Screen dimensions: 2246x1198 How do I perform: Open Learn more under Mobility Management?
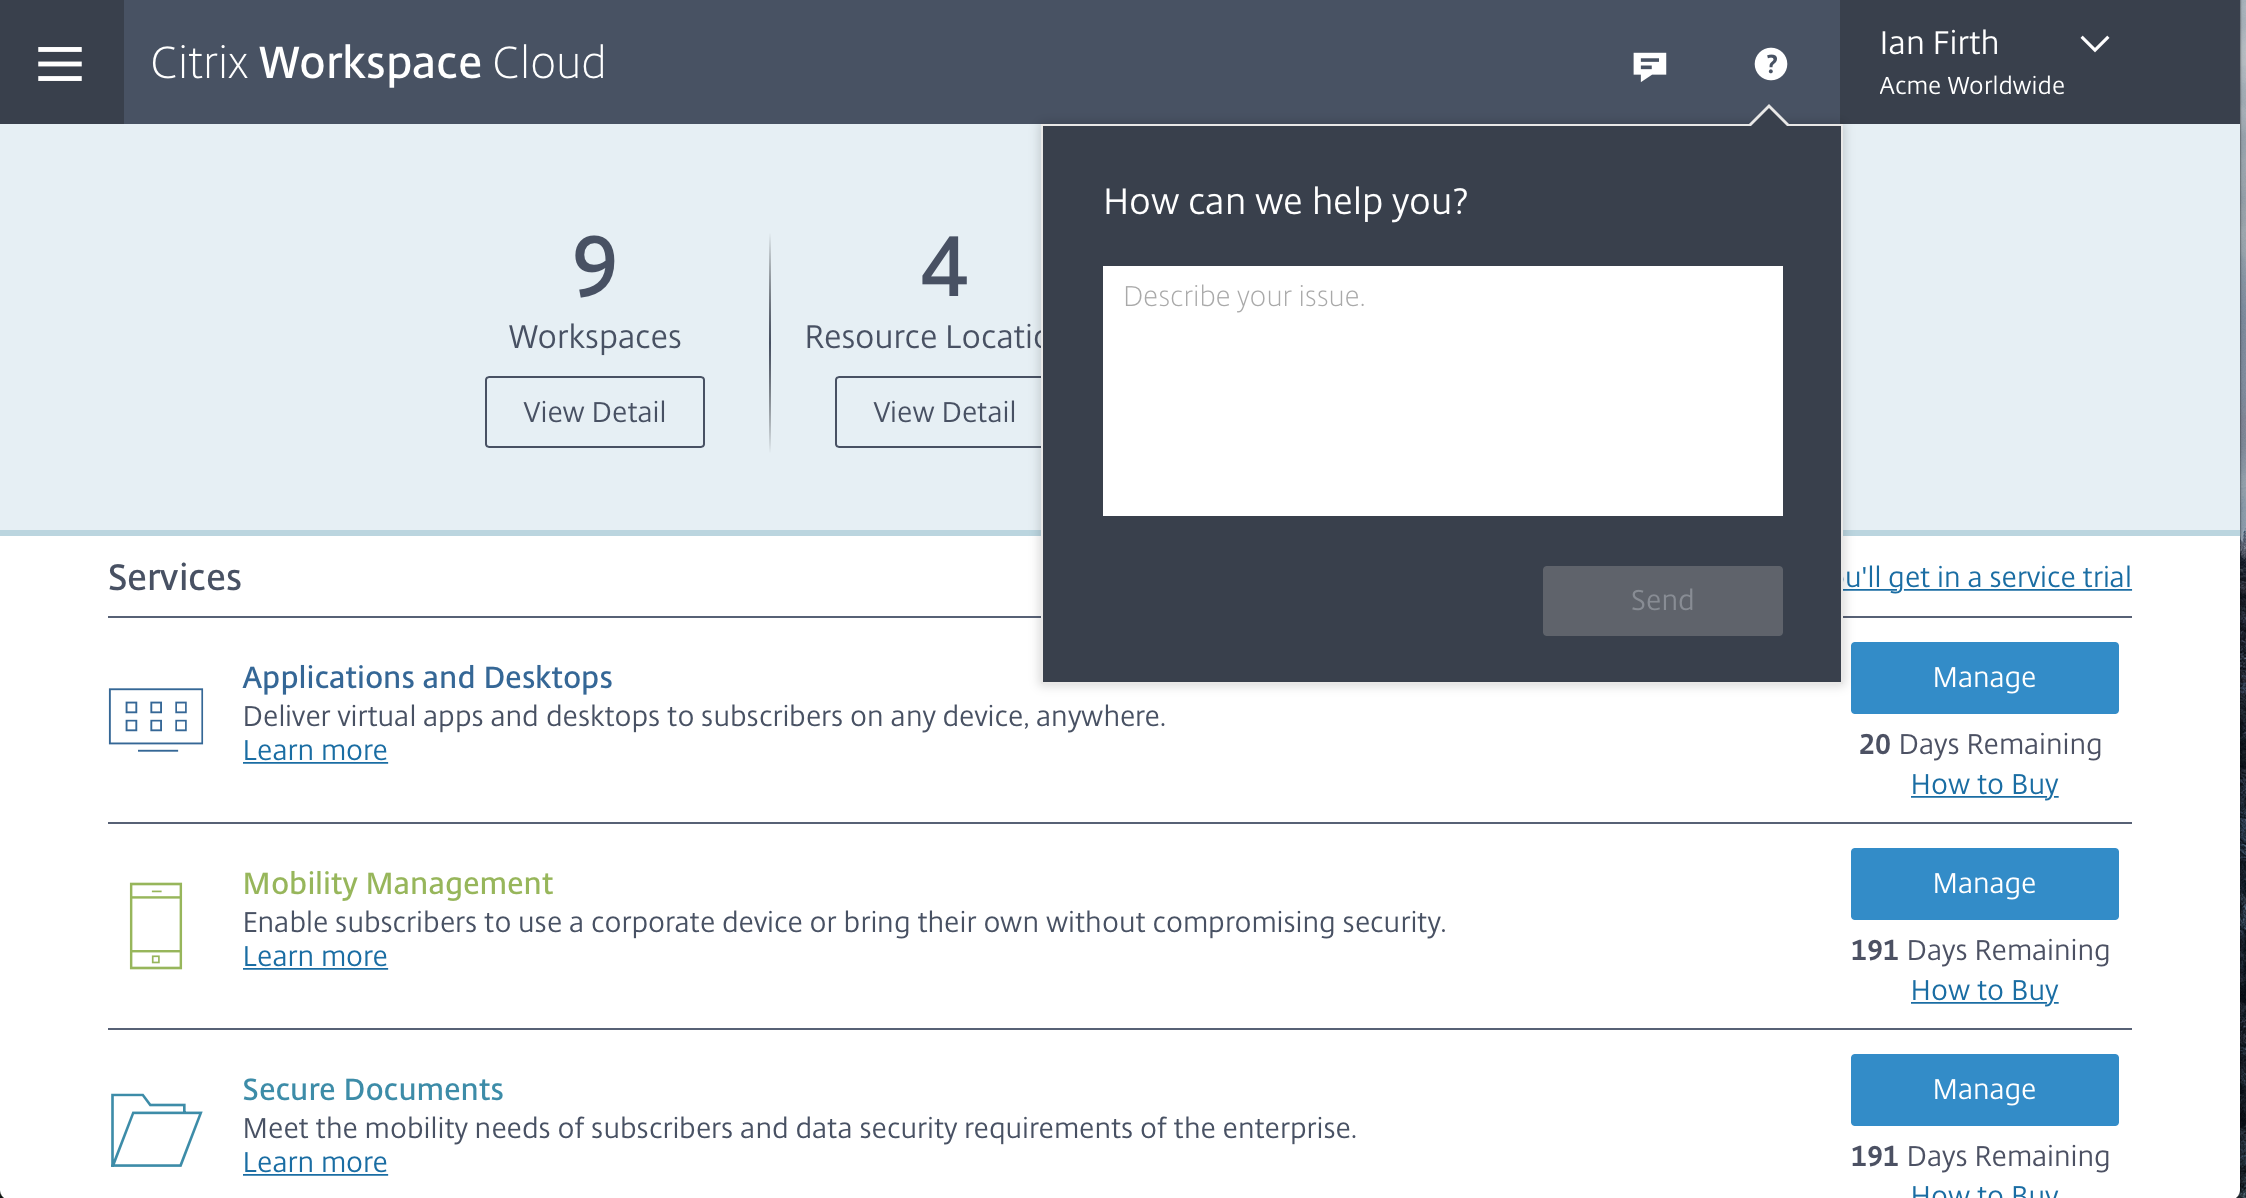coord(315,957)
